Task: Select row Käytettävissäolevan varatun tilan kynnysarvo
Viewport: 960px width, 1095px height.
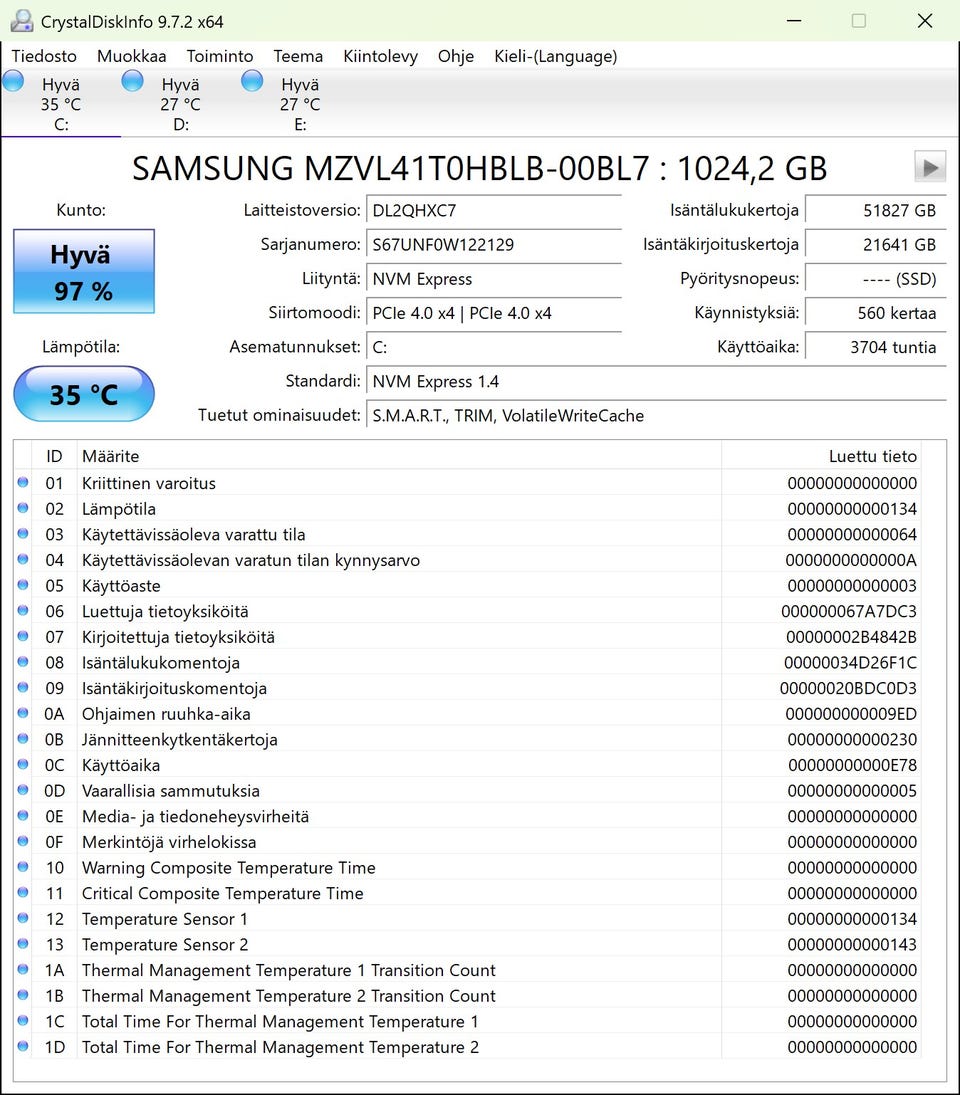Action: click(x=468, y=560)
